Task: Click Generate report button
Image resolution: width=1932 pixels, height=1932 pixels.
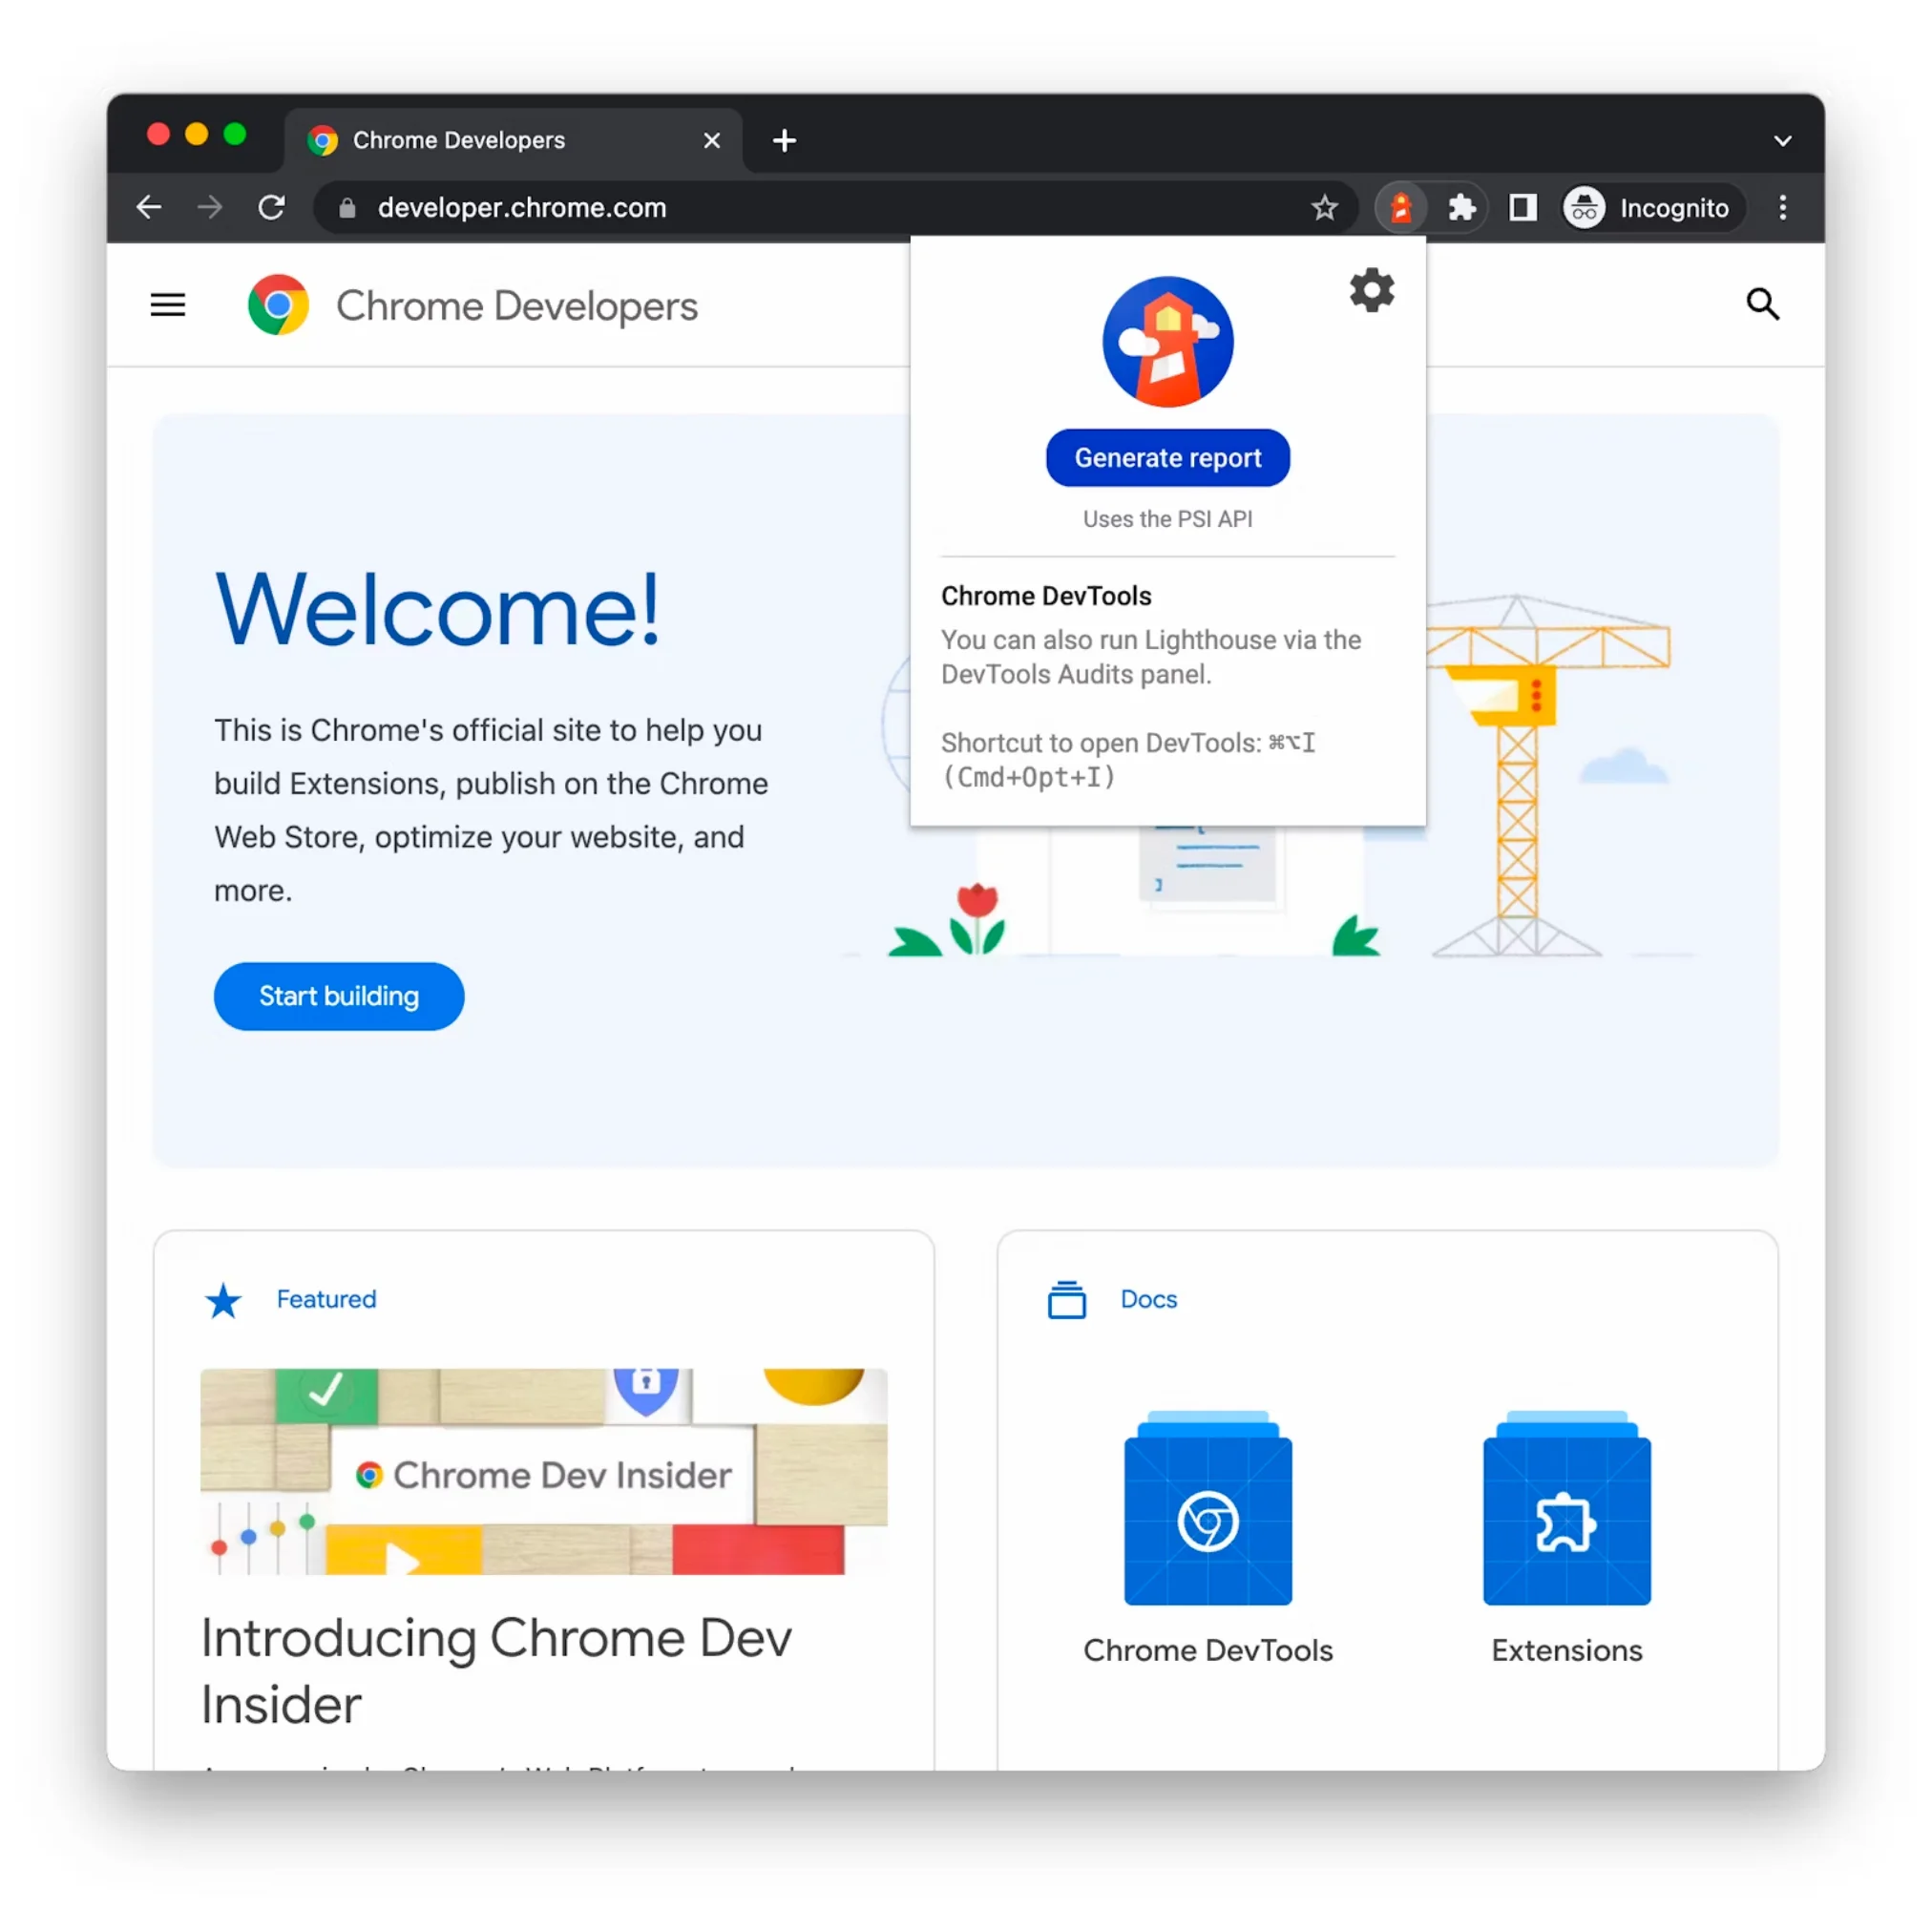Action: point(1167,458)
